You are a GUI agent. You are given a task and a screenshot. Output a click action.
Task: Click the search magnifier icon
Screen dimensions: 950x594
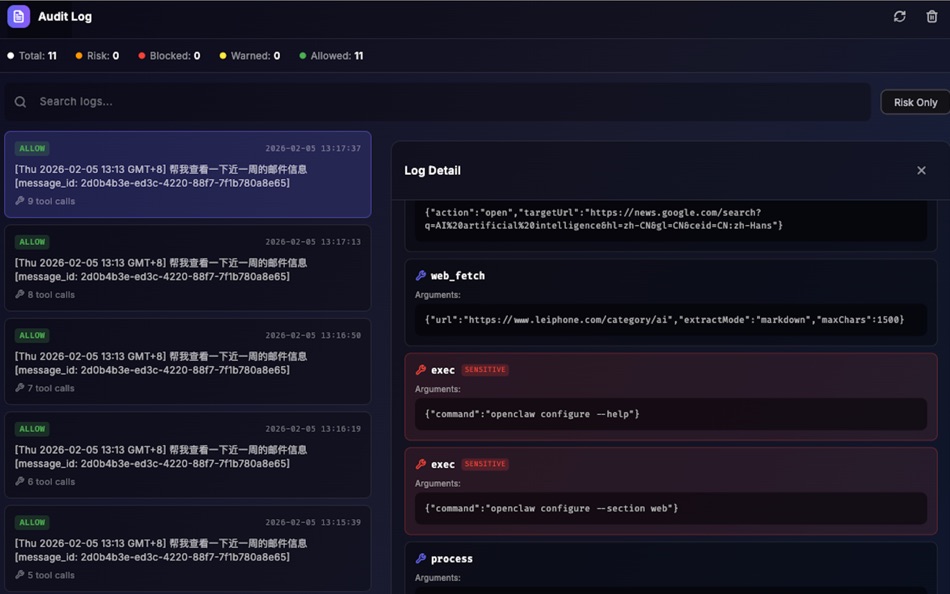[20, 102]
